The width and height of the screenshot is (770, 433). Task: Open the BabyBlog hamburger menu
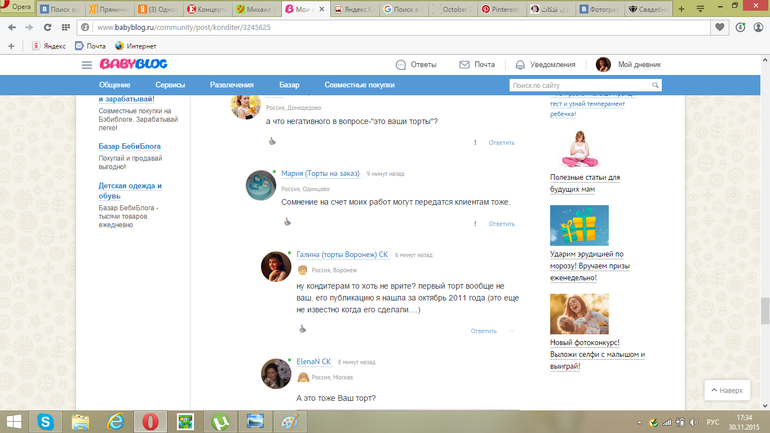(87, 64)
